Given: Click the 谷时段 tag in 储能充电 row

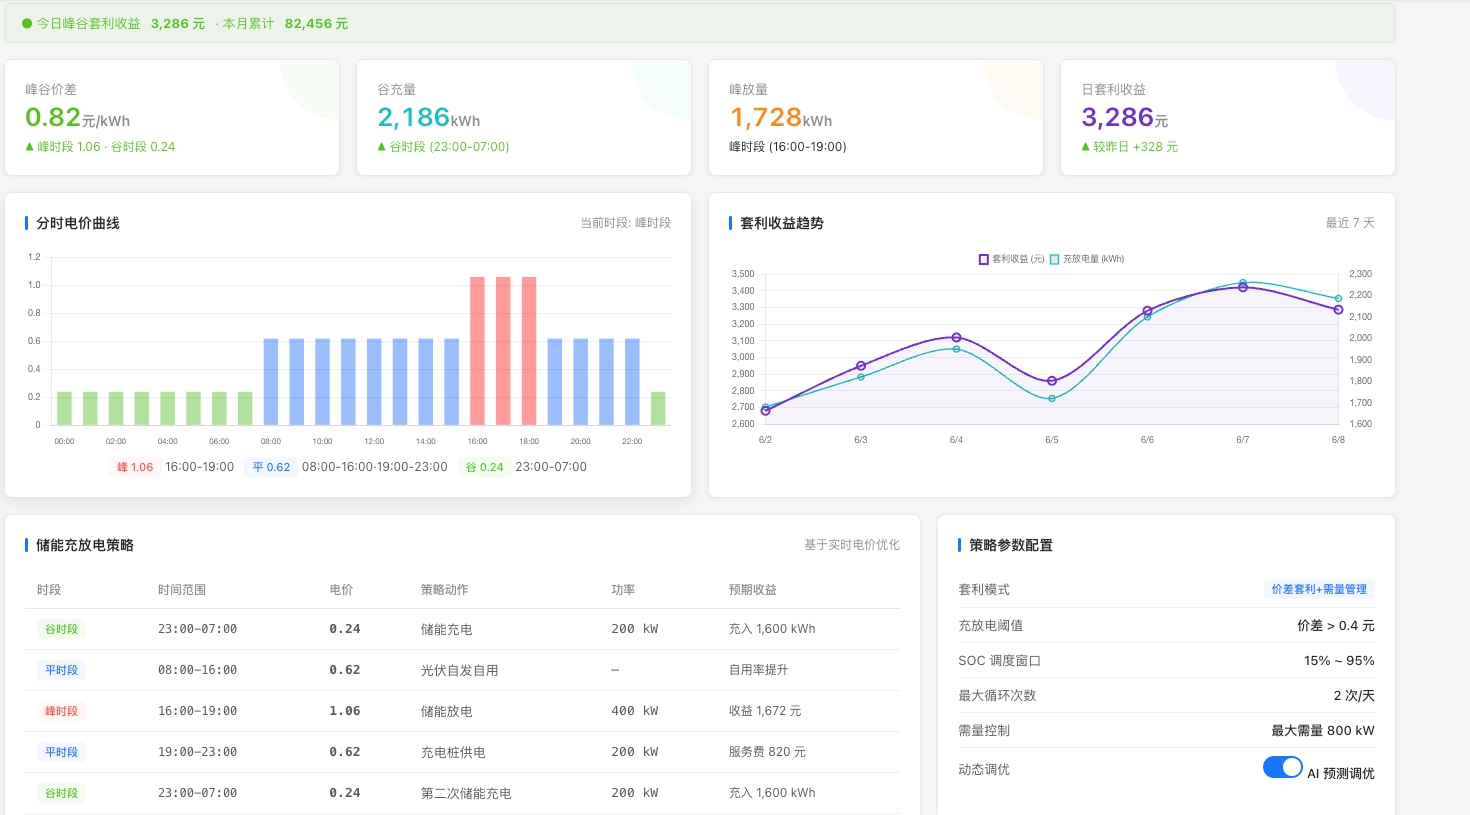Looking at the screenshot, I should pos(61,629).
